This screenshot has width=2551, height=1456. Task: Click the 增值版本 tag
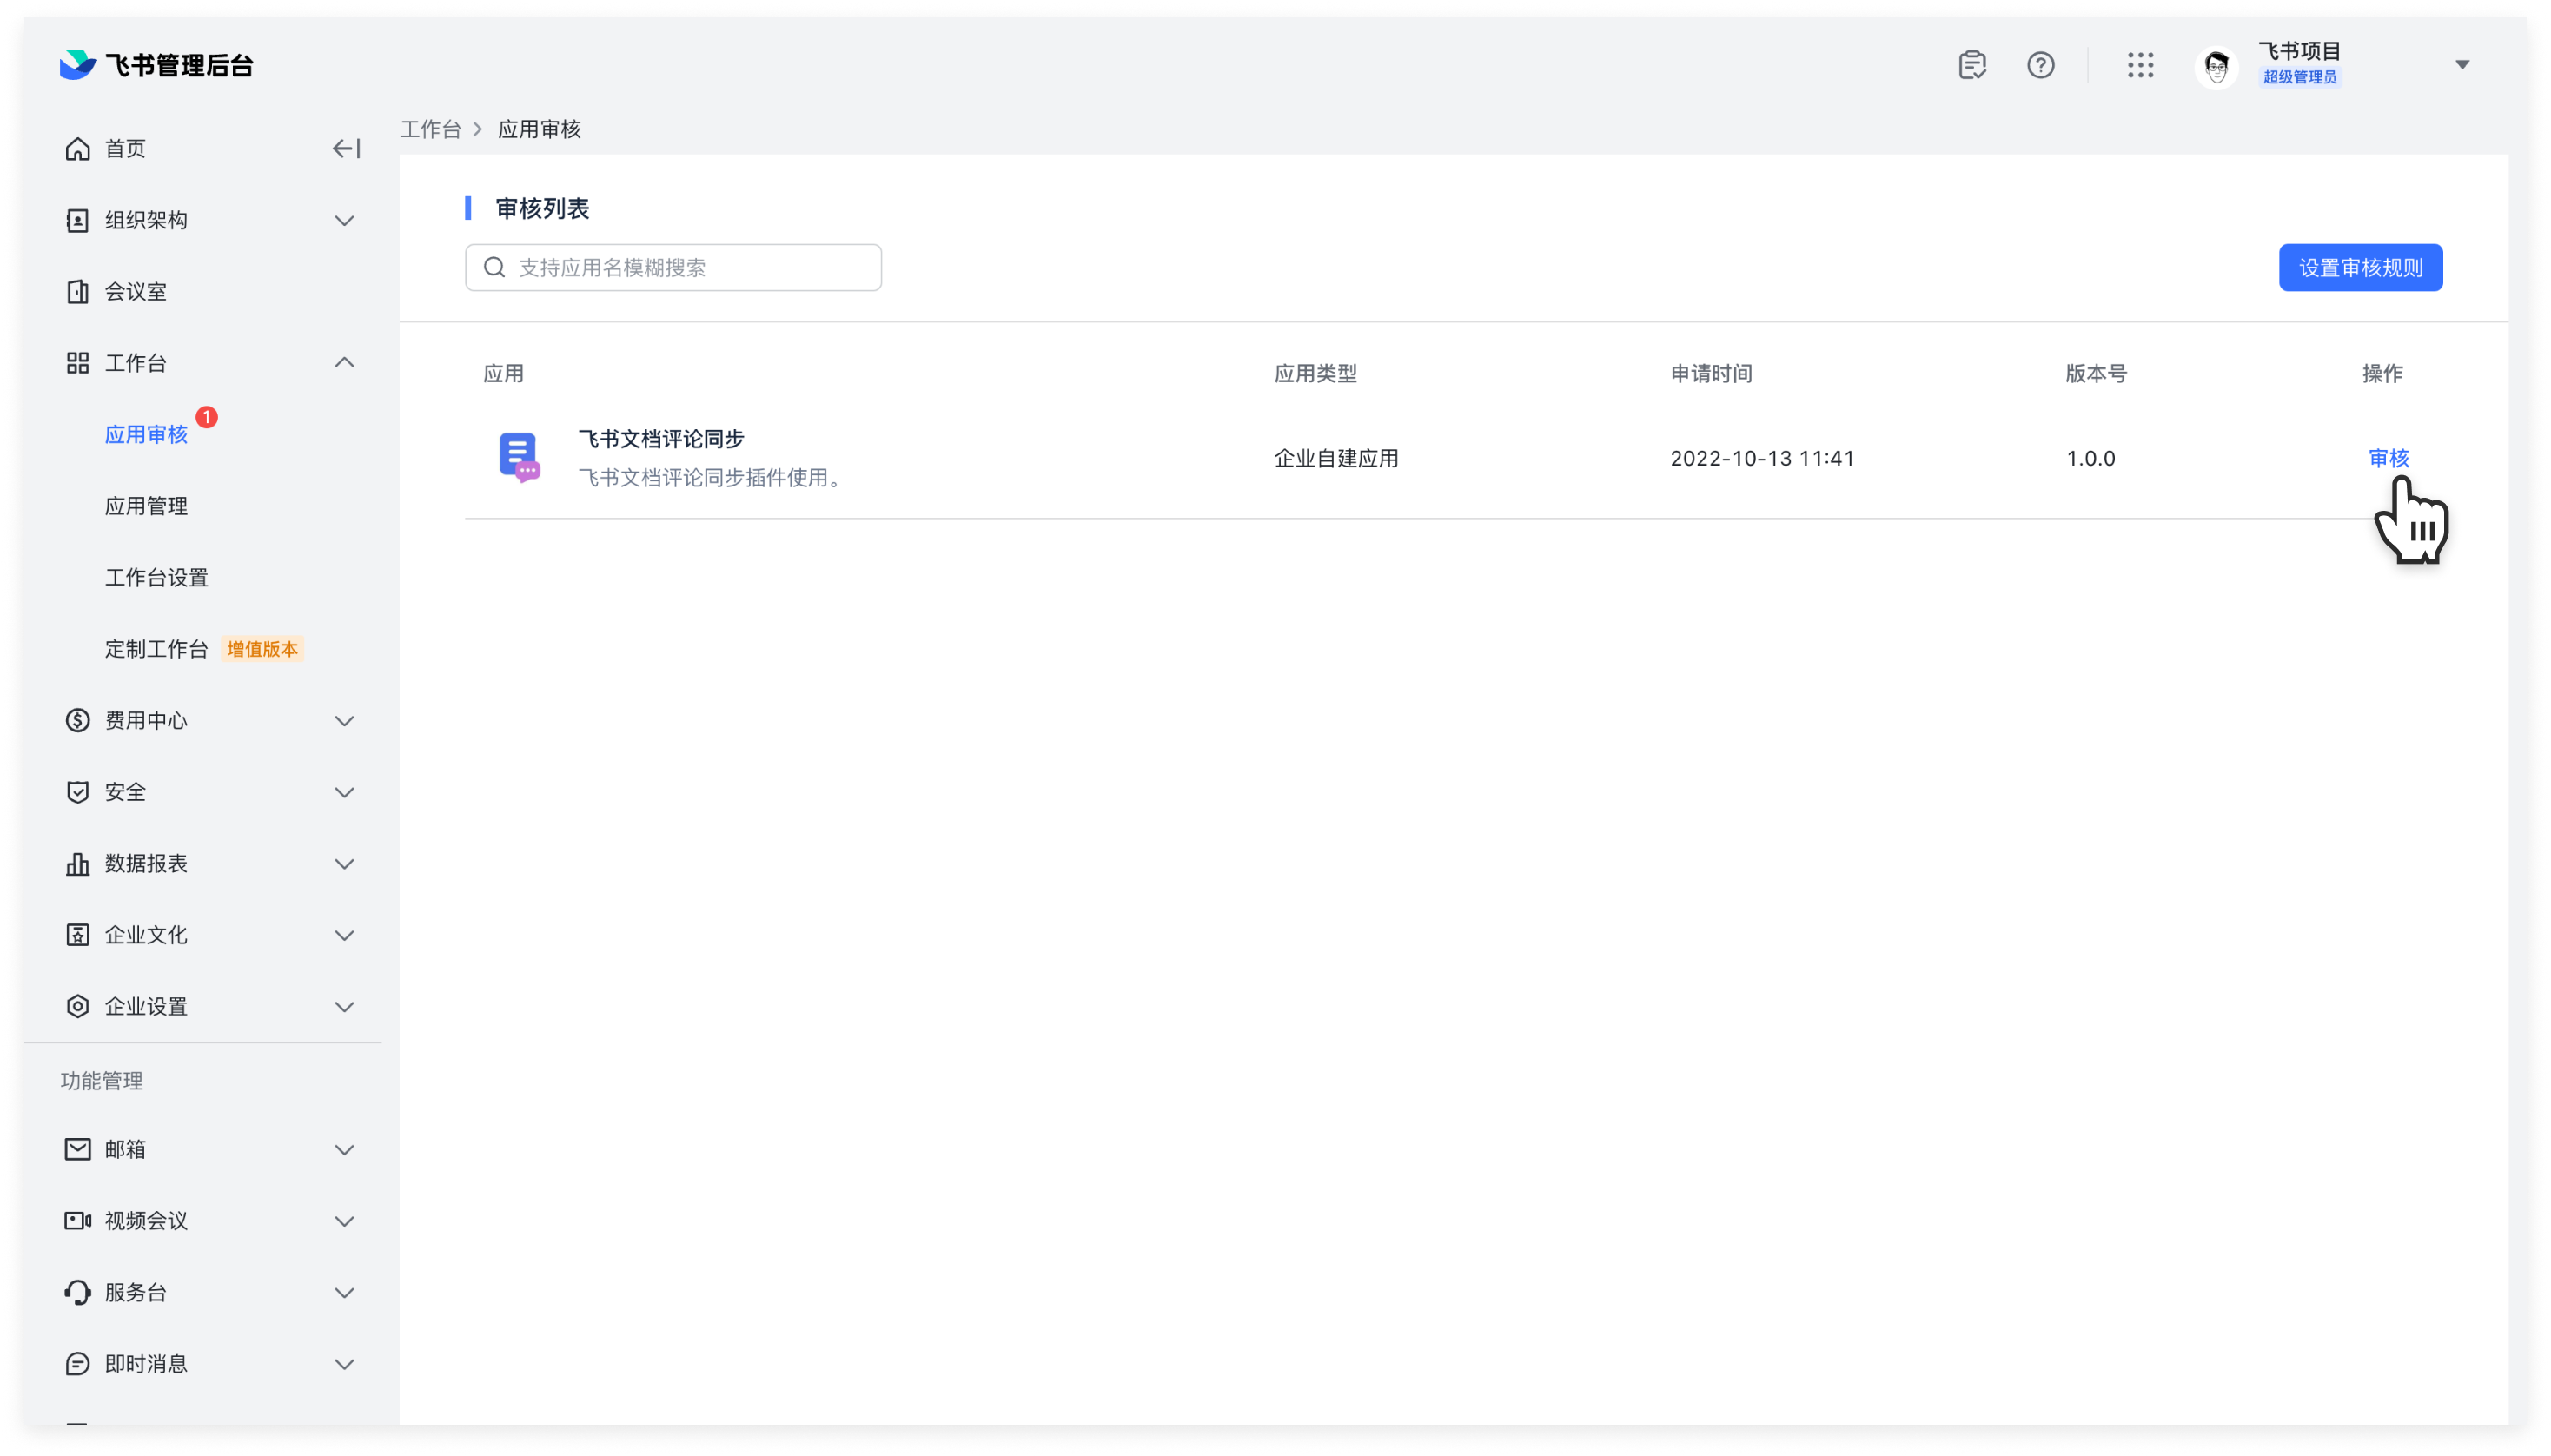pos(262,649)
